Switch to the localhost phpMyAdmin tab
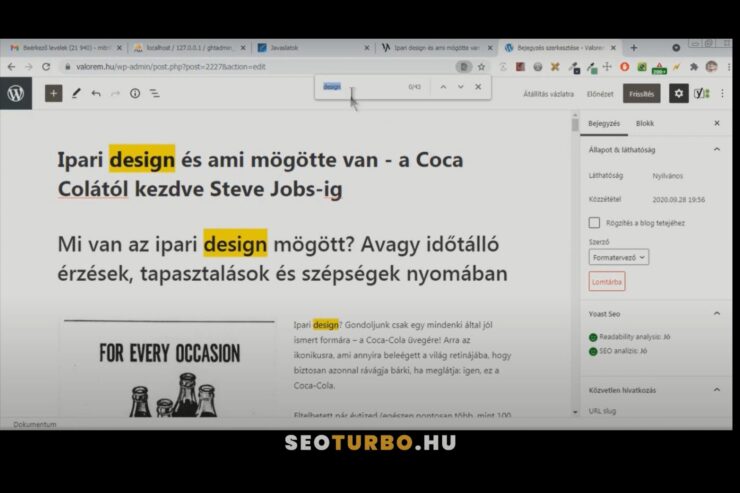Screen dimensions: 740x493 (190, 48)
